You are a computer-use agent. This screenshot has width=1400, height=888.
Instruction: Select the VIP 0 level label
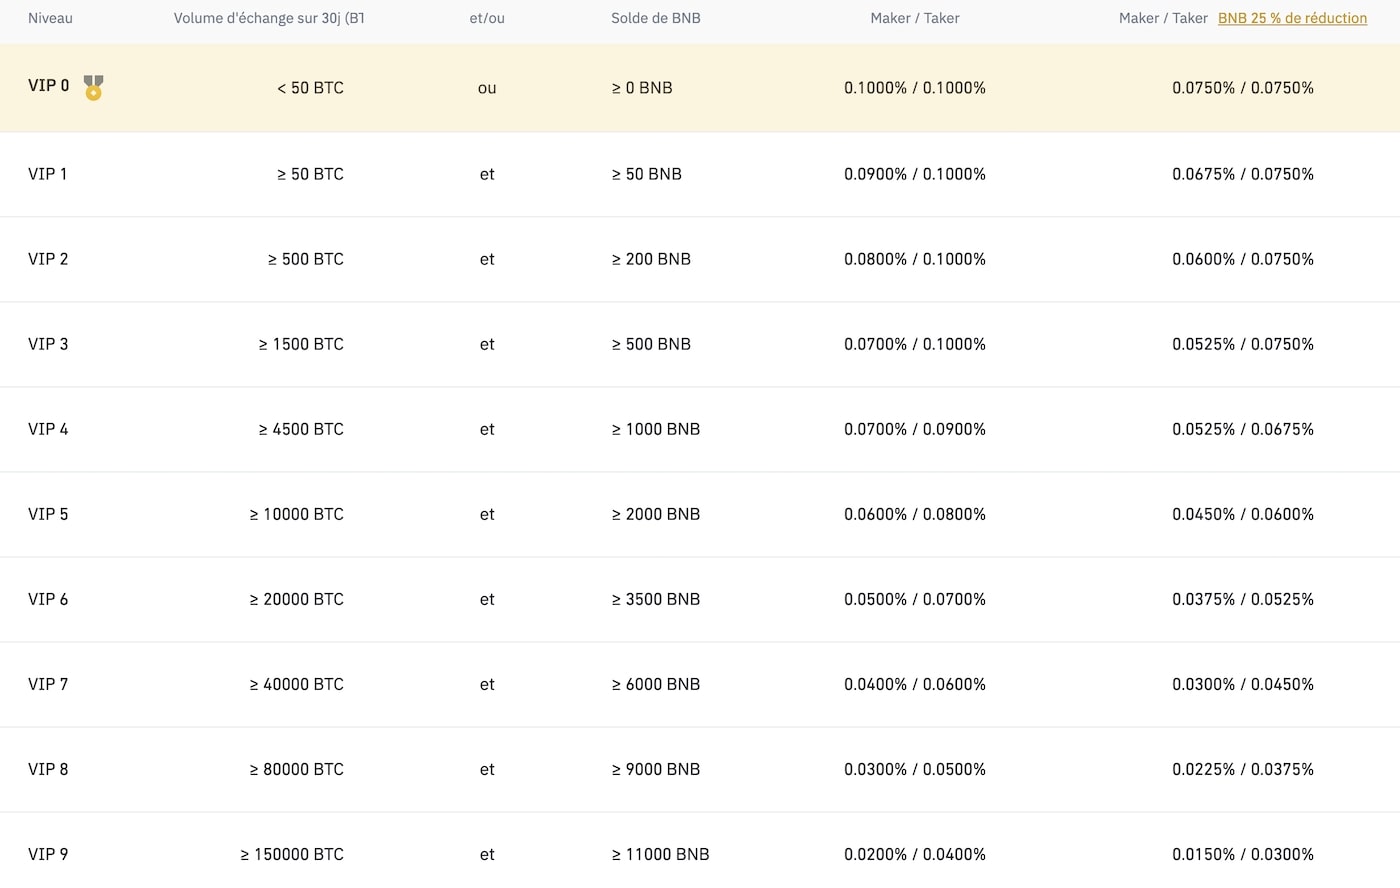coord(49,86)
